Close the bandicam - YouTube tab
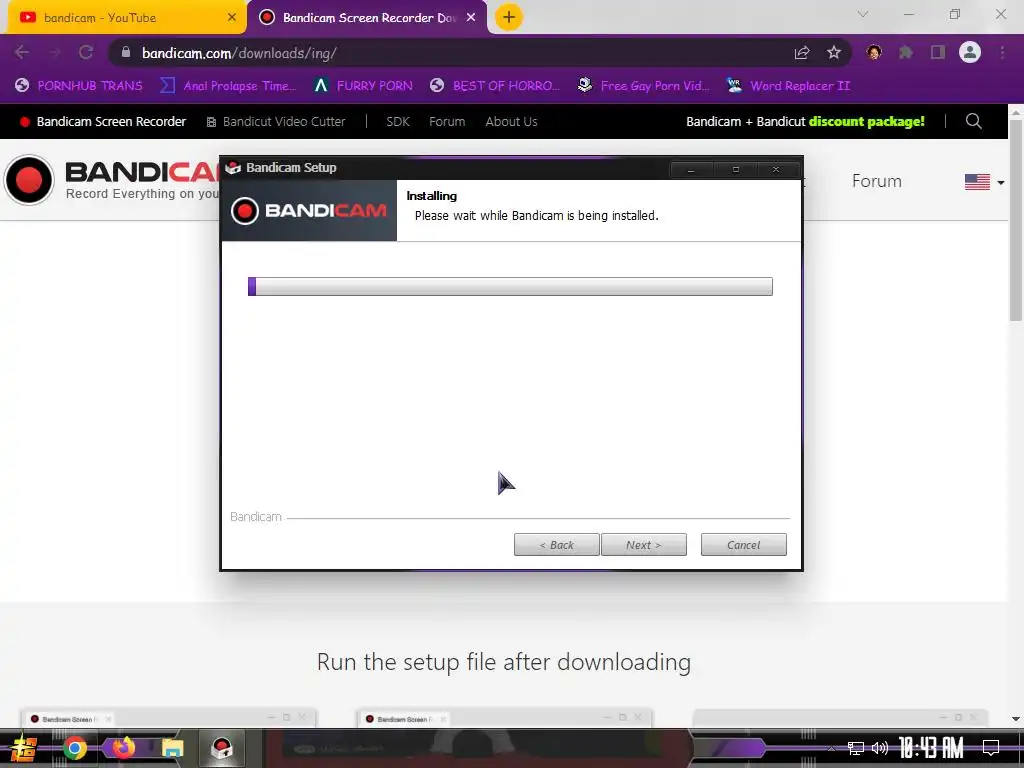 (x=232, y=18)
